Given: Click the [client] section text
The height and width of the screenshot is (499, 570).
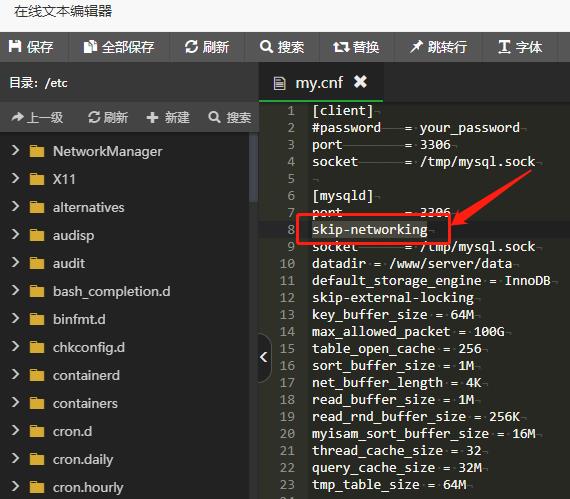Looking at the screenshot, I should 342,110.
